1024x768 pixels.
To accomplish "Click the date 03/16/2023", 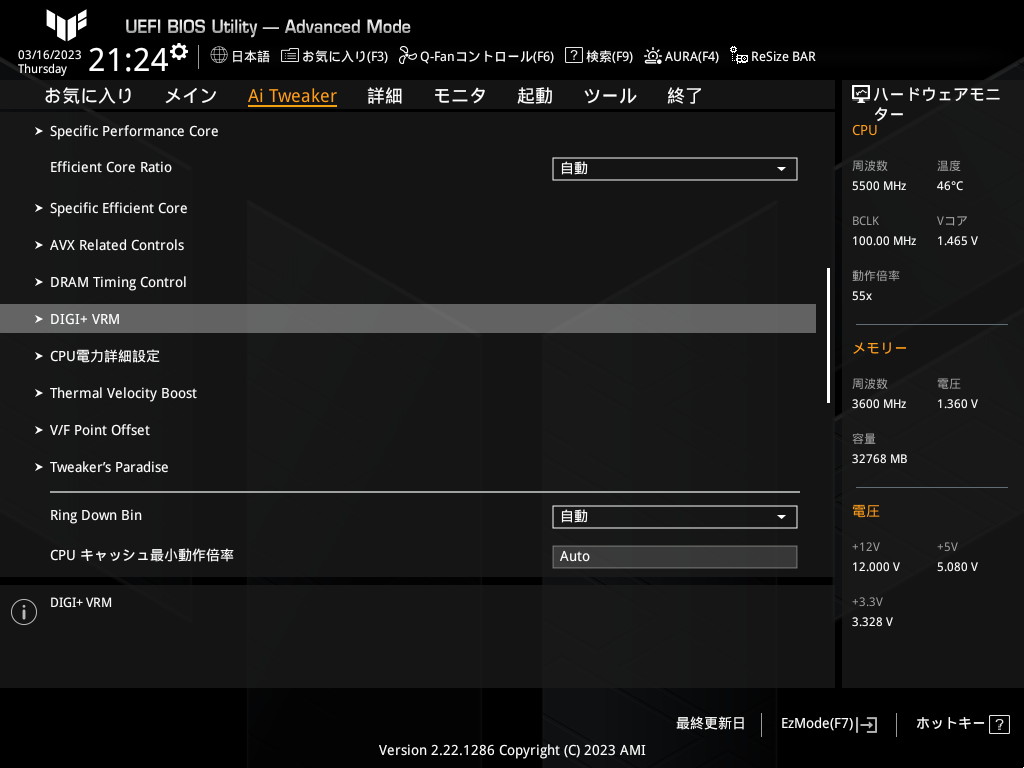I will click(50, 55).
